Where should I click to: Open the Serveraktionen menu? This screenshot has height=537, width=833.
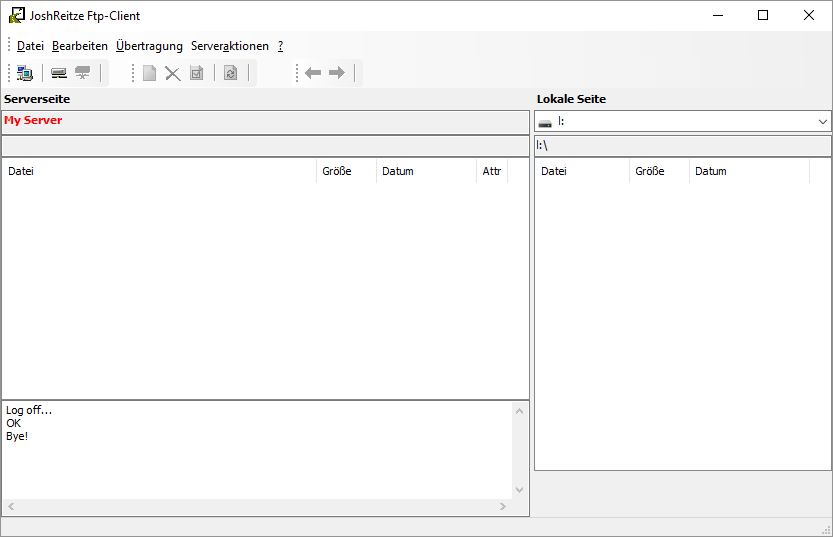(230, 46)
